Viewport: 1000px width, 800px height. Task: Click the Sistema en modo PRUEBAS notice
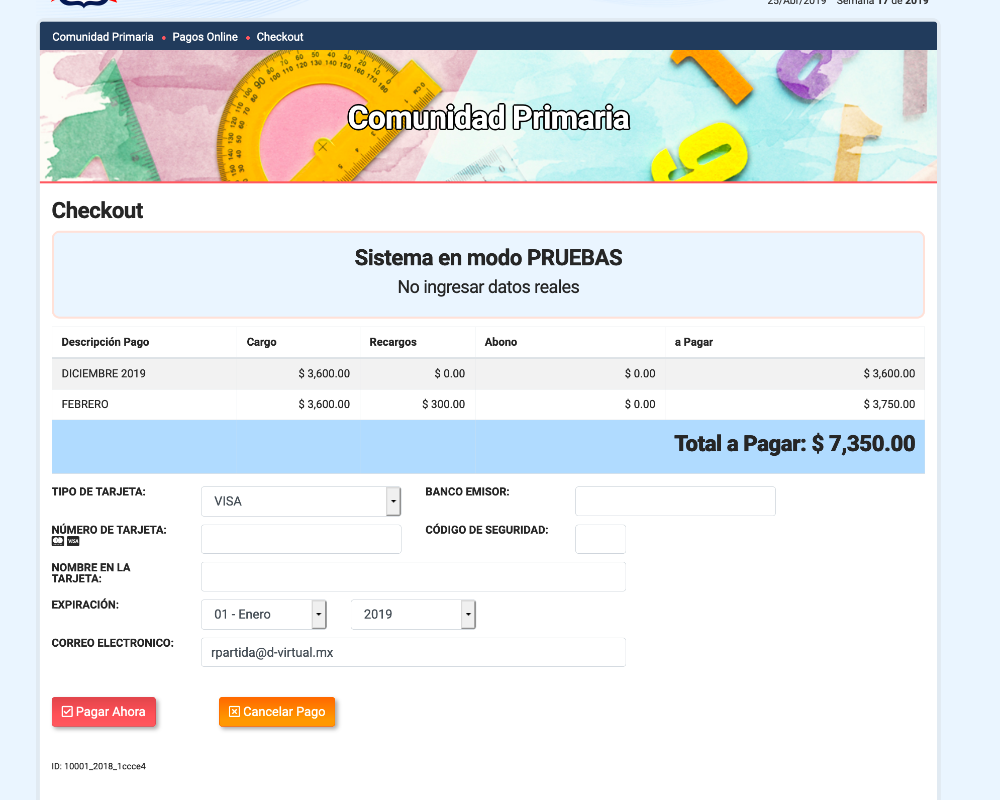(x=489, y=274)
